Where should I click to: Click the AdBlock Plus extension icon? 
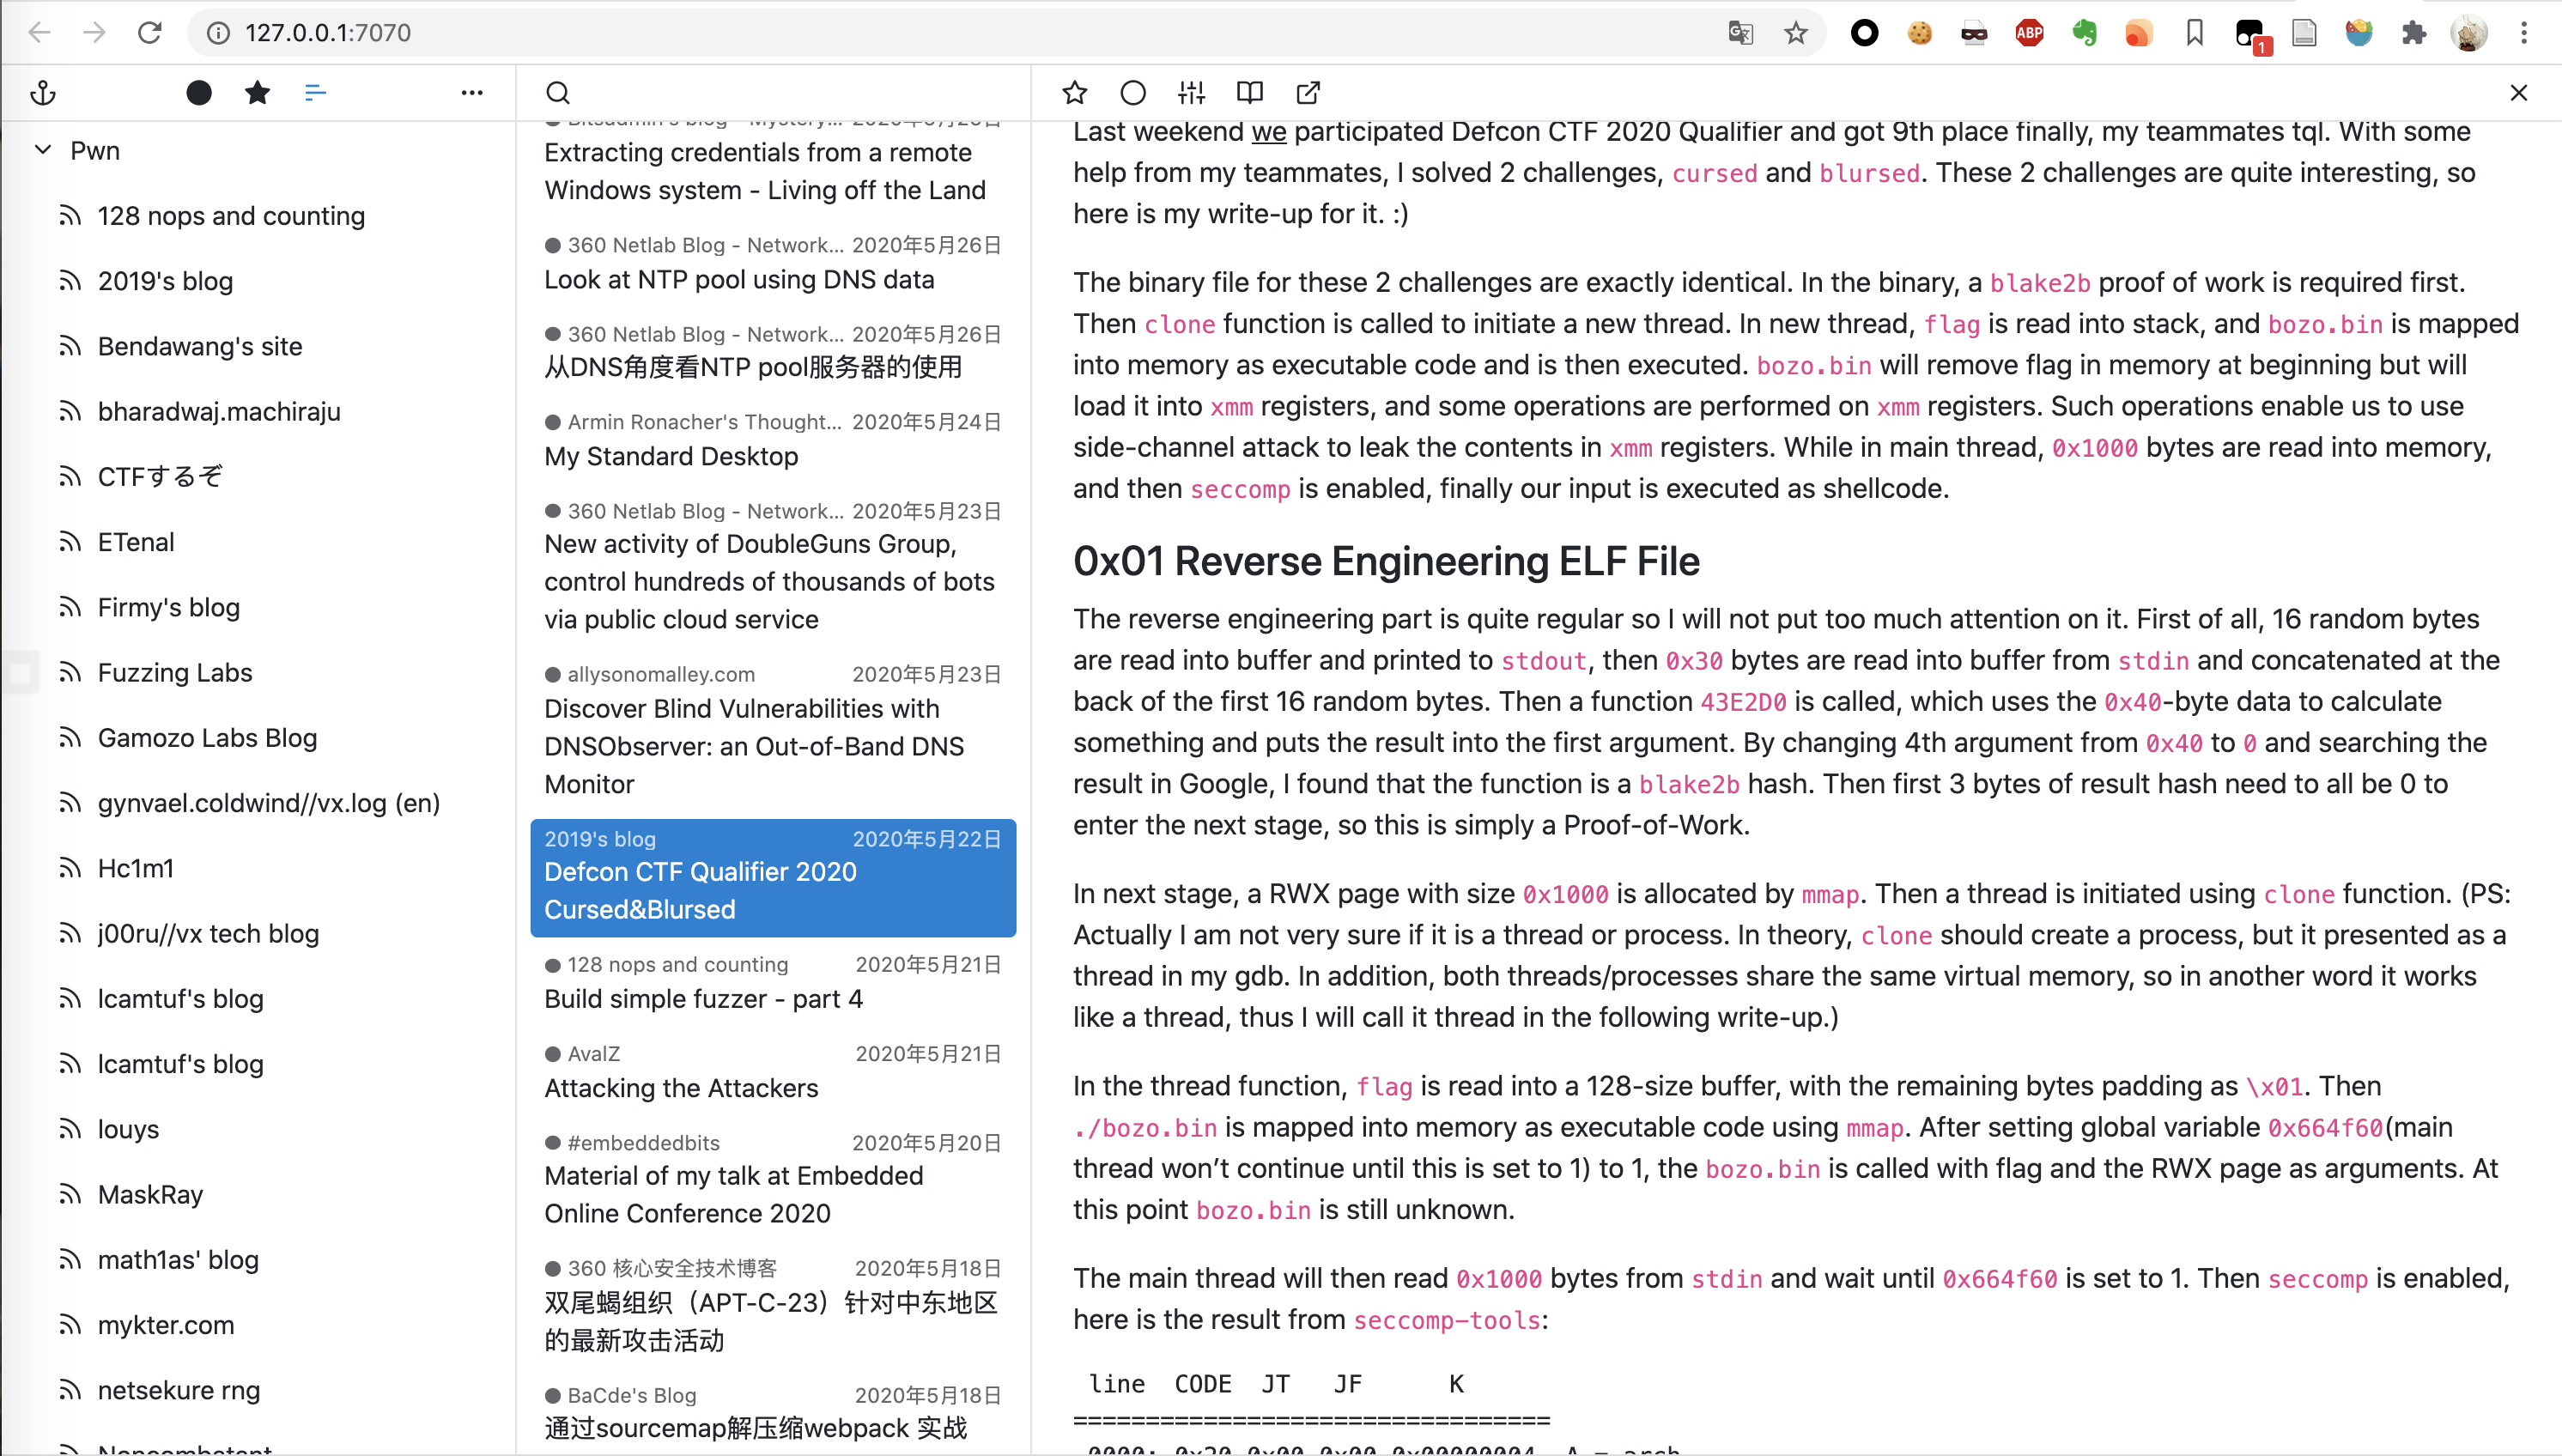2029,33
